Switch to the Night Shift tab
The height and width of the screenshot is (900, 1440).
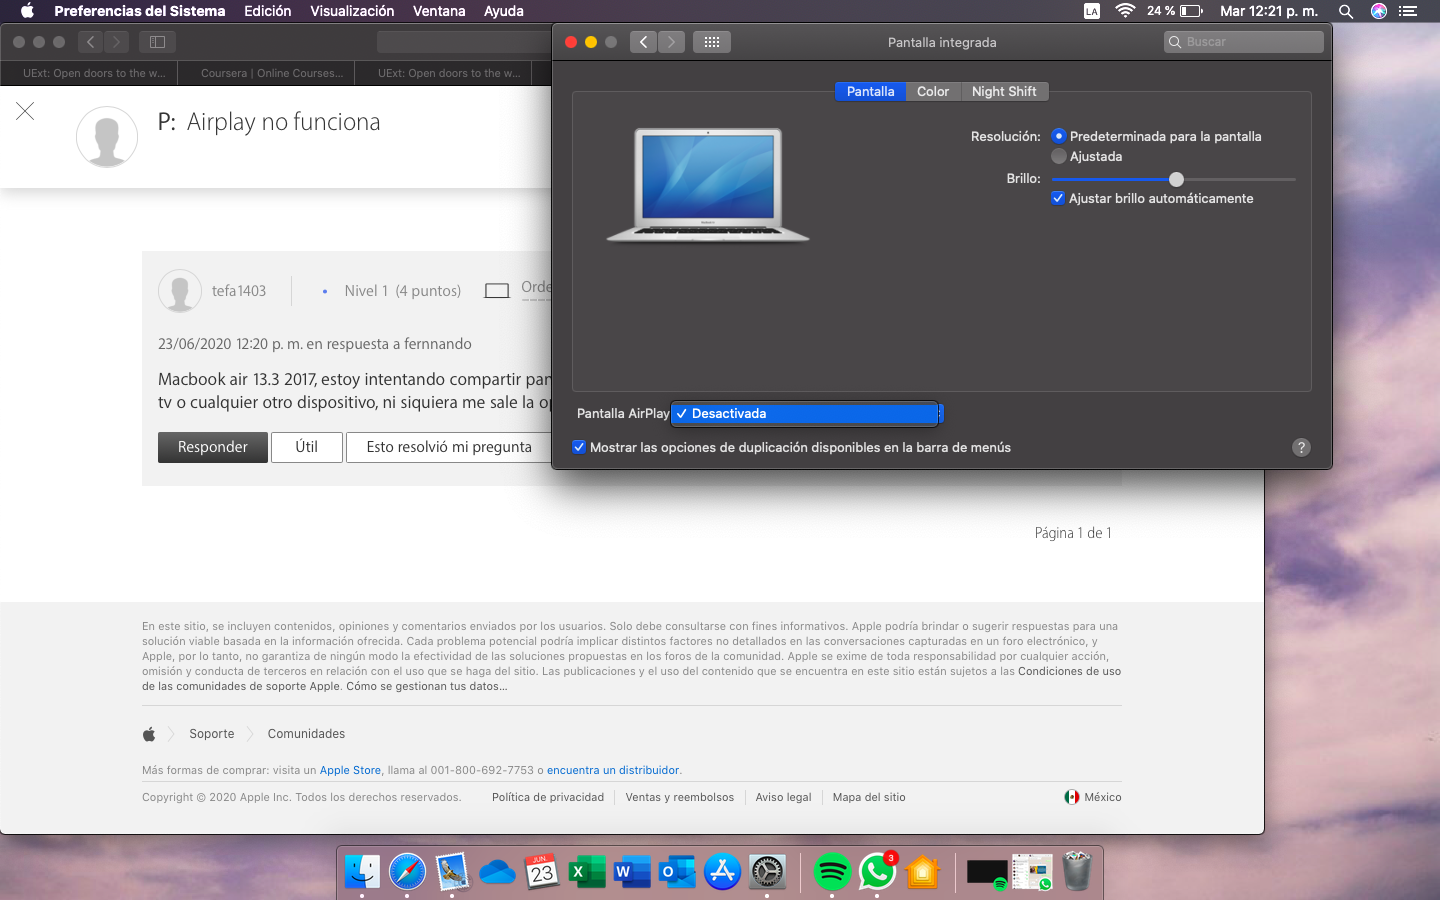[1004, 91]
